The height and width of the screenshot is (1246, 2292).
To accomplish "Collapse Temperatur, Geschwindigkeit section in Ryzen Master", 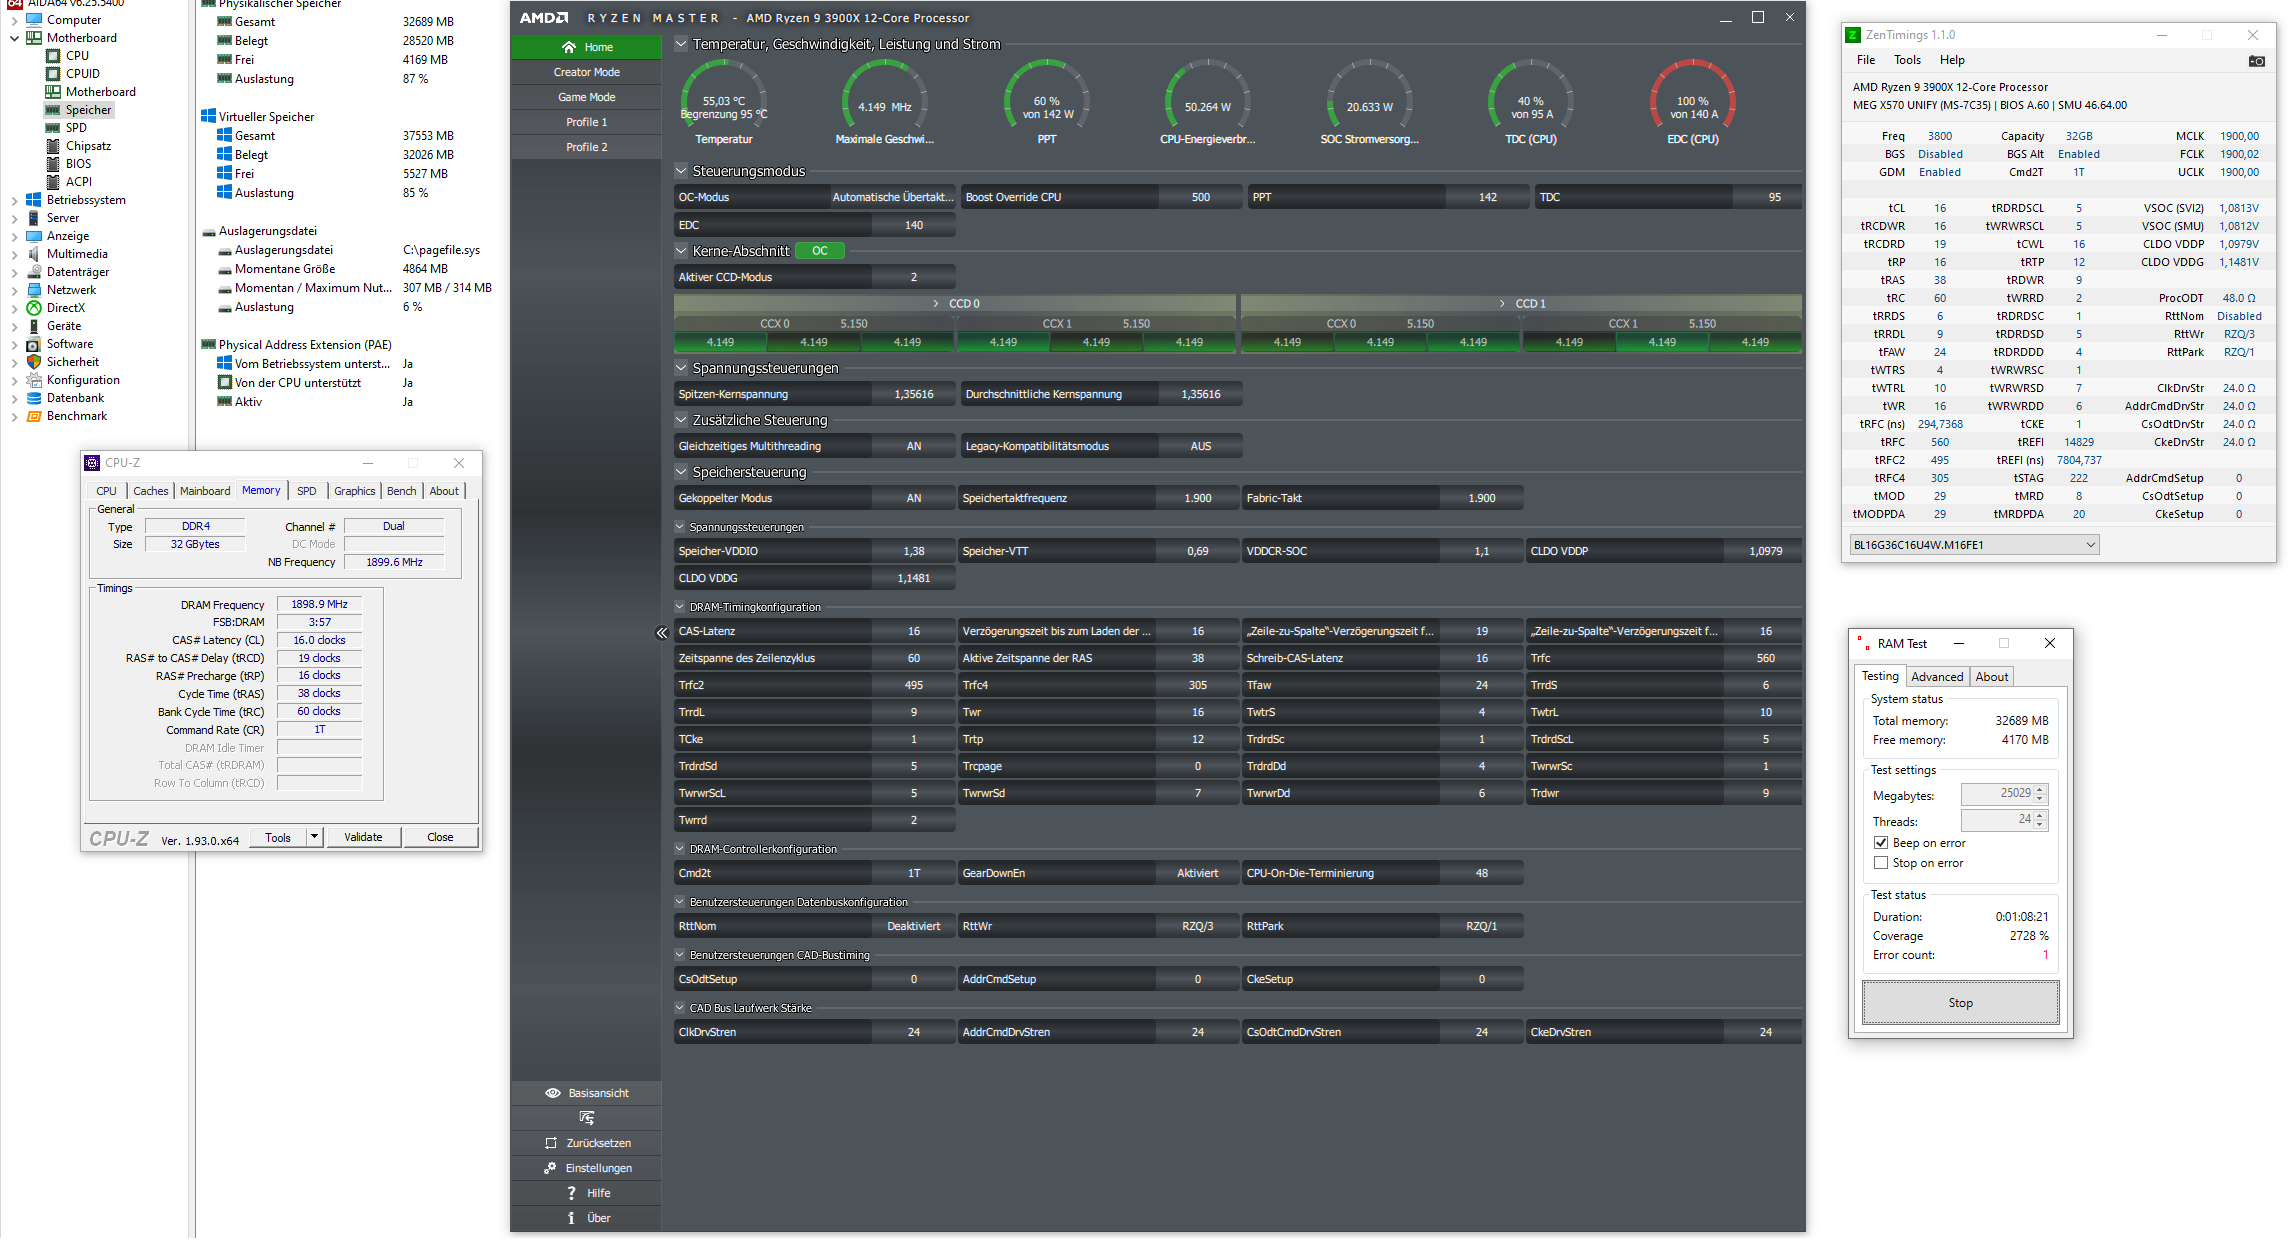I will click(x=681, y=44).
